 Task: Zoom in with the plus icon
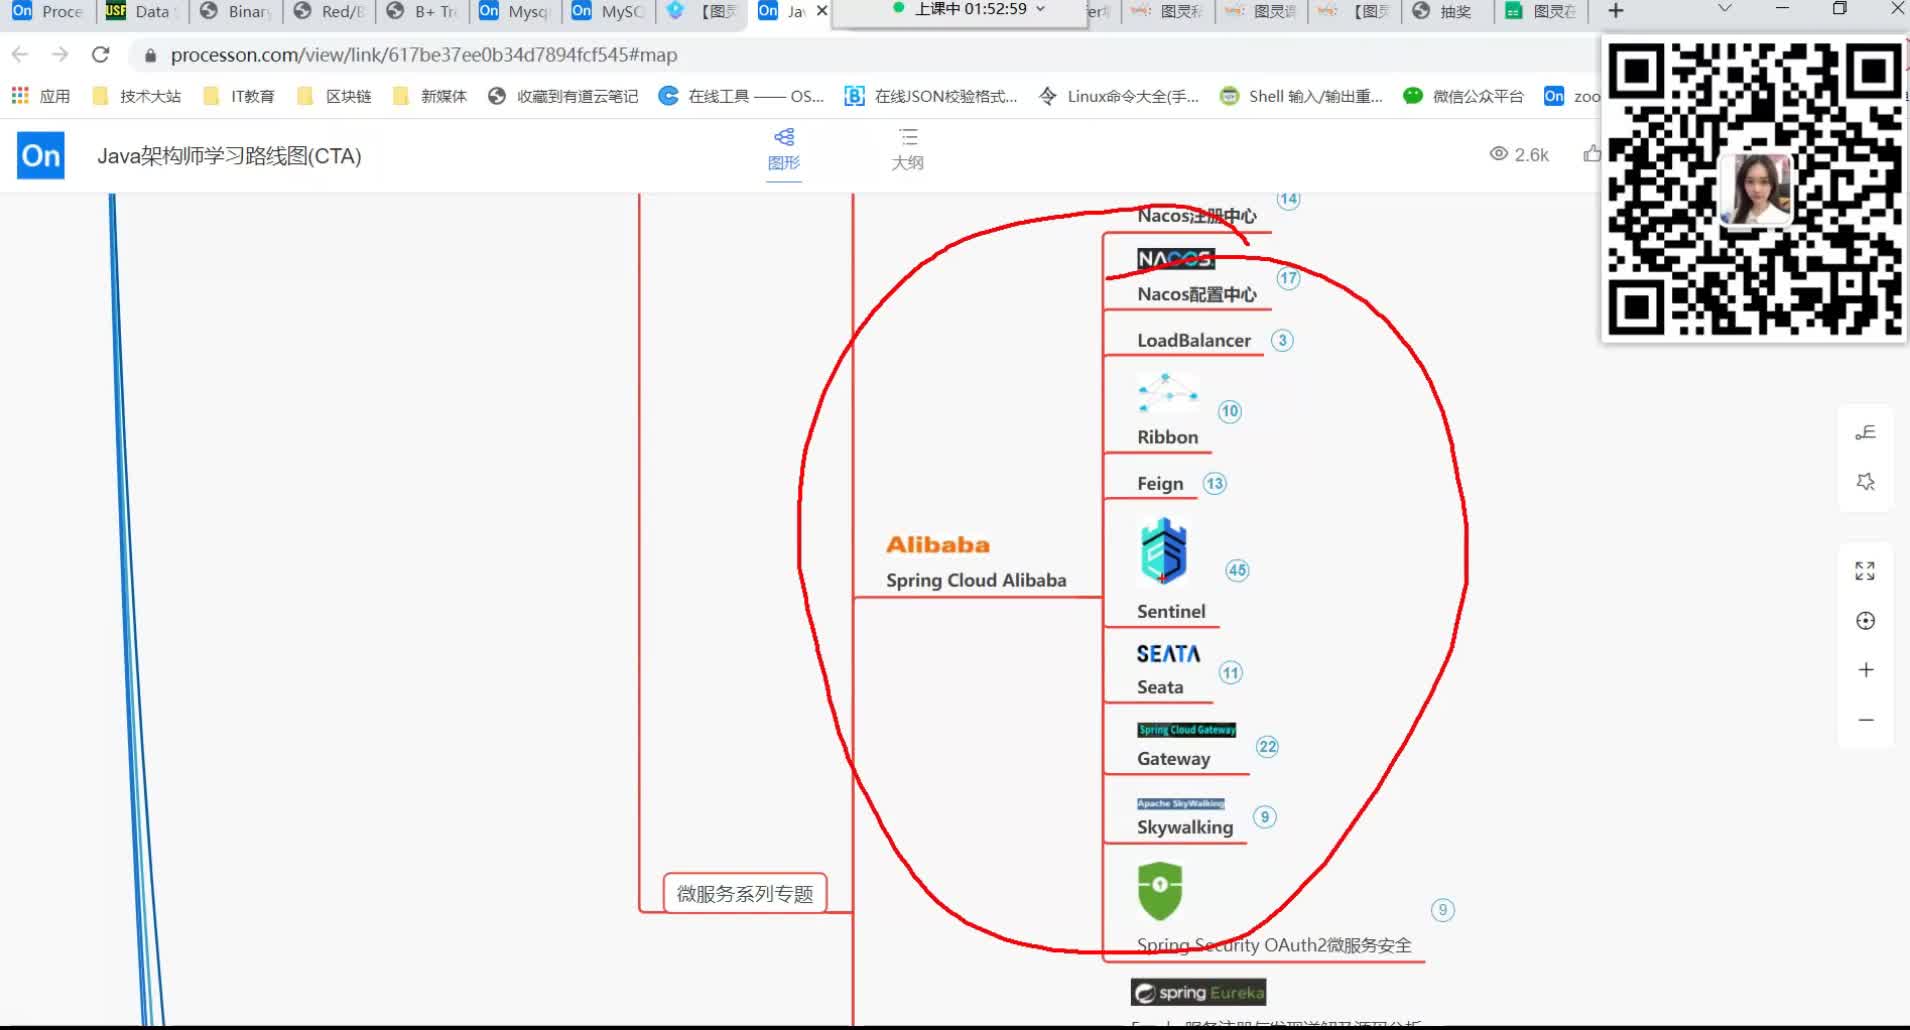pyautogui.click(x=1865, y=670)
